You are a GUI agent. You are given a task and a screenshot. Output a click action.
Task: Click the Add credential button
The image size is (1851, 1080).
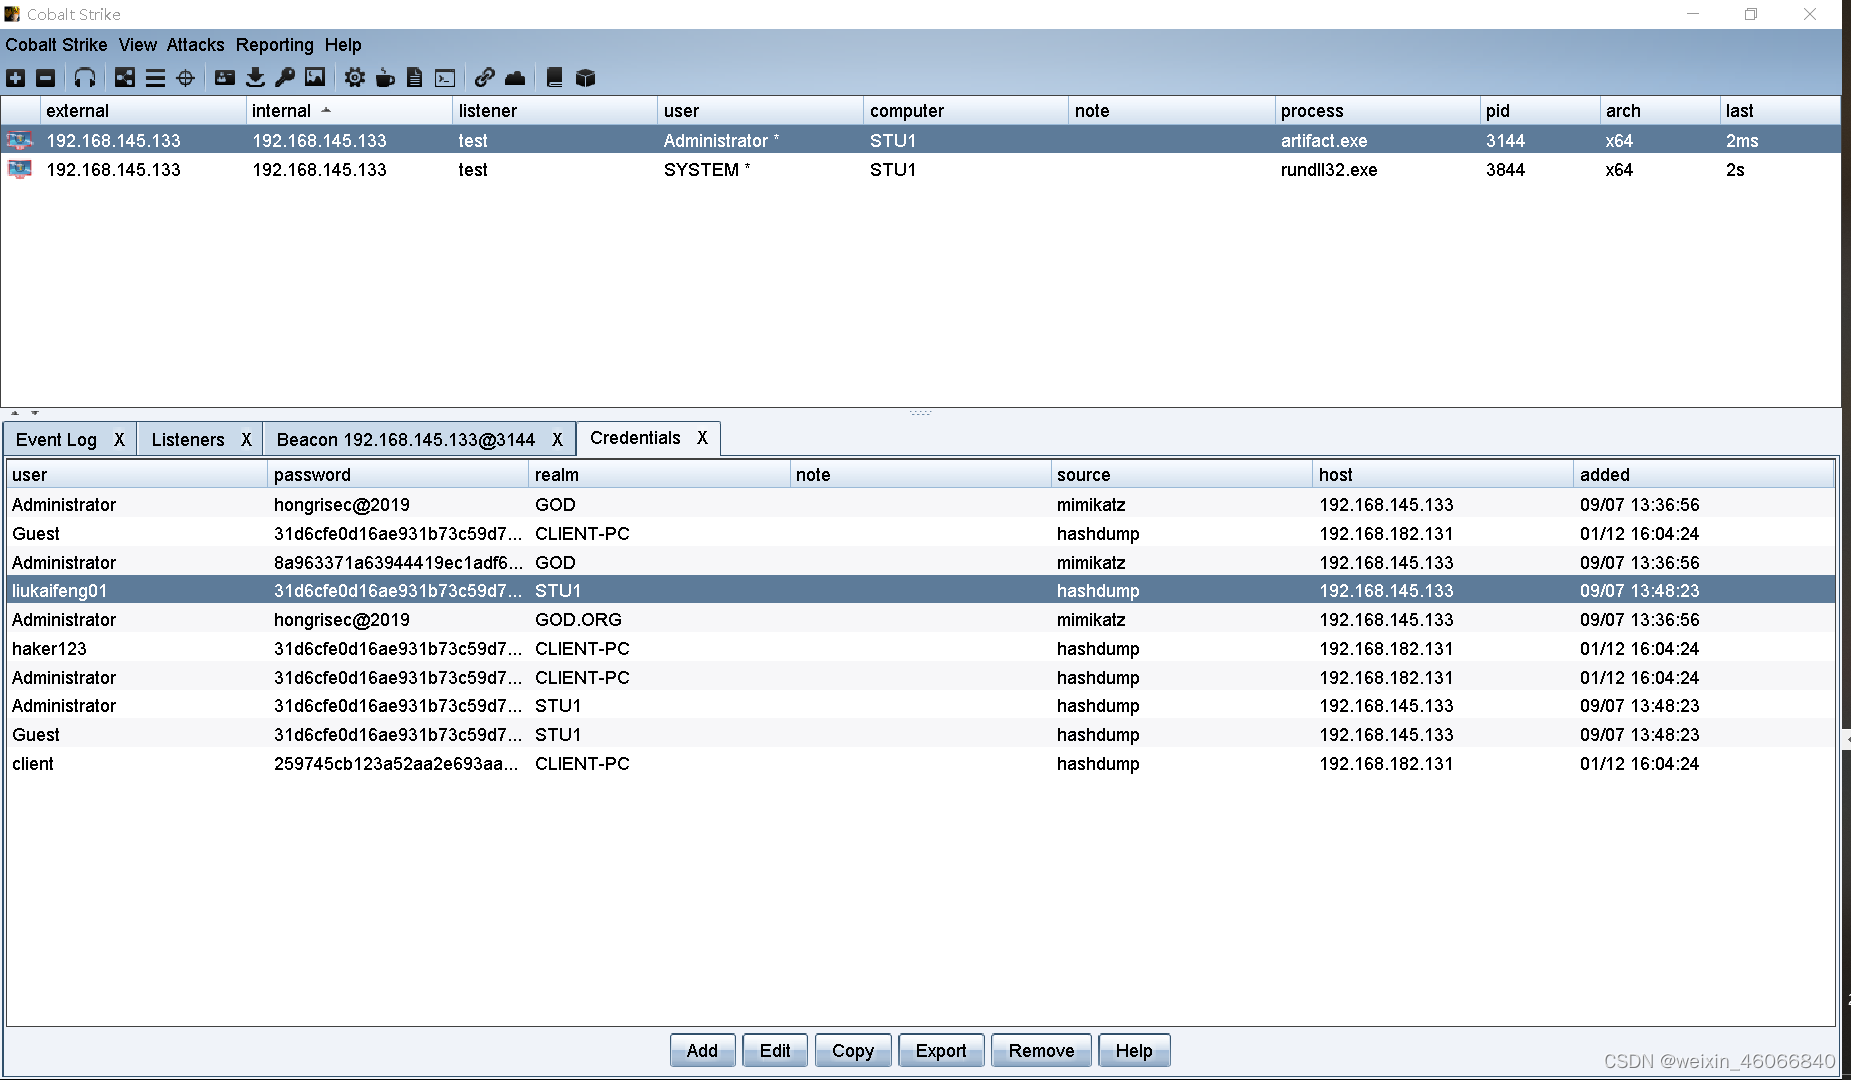[702, 1051]
